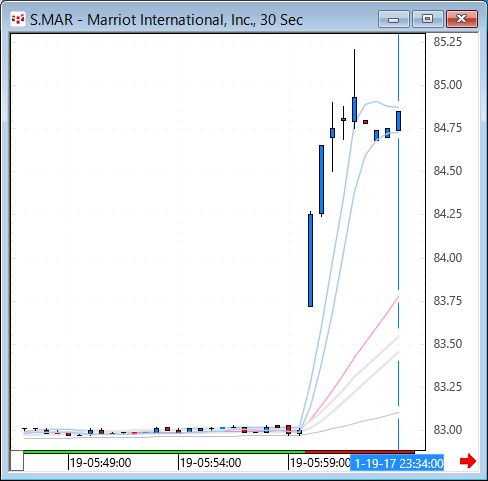Maximize the S.MAR chart window
488x481 pixels.
coord(428,19)
